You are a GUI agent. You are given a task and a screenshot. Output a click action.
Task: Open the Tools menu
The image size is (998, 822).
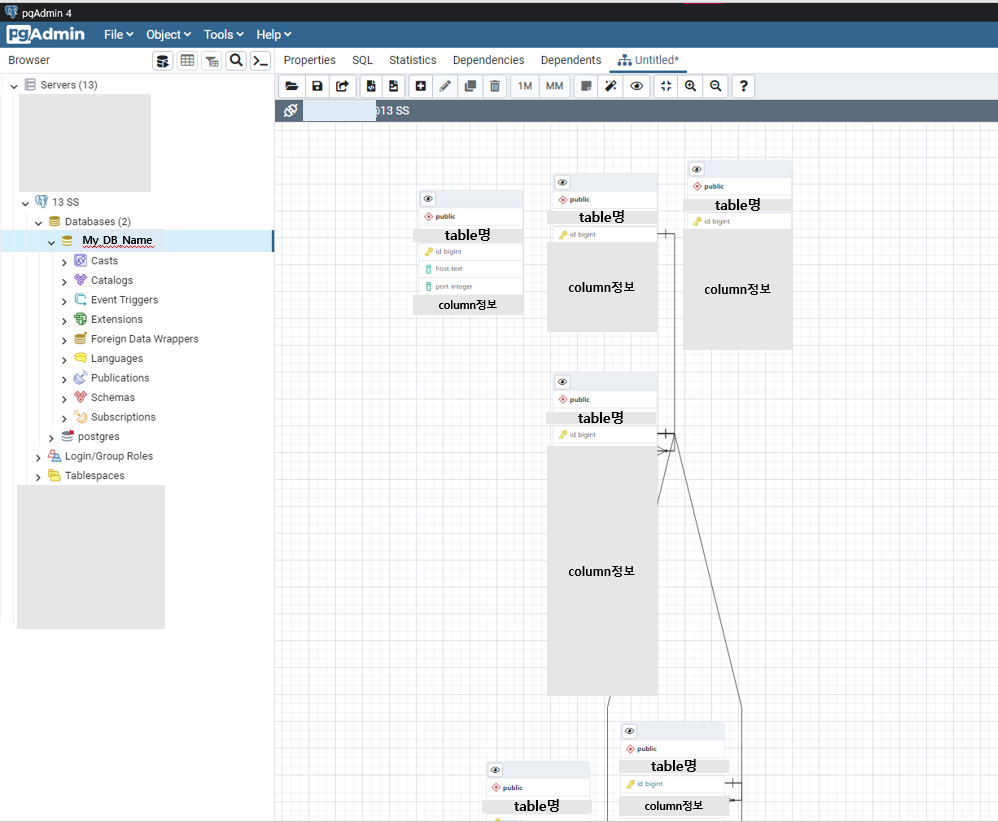coord(222,34)
